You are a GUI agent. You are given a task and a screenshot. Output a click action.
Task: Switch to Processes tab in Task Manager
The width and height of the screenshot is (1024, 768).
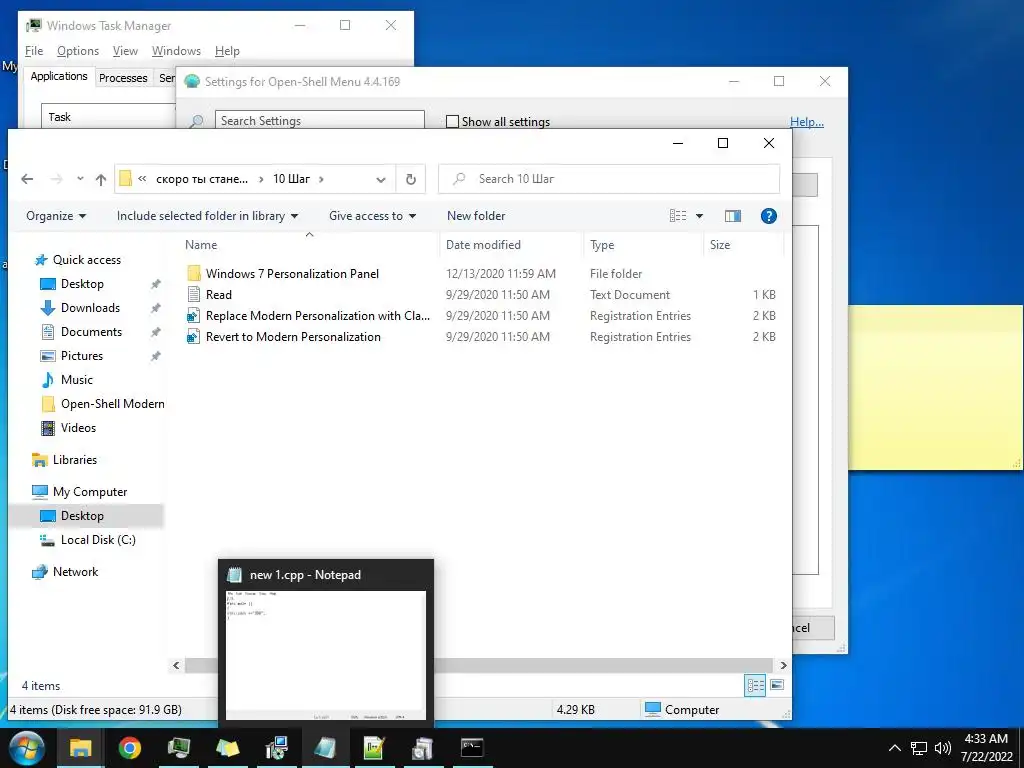pos(123,78)
